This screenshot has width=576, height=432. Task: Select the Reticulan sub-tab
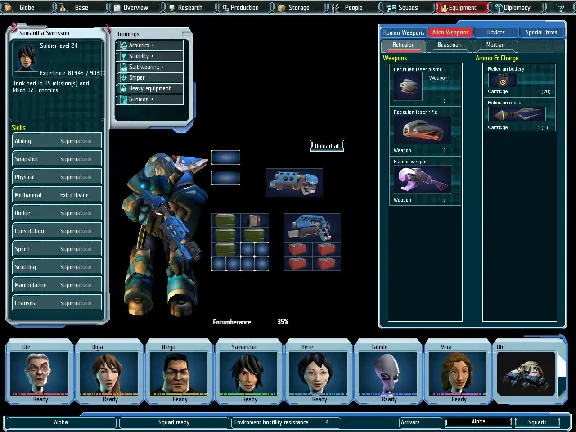pos(403,45)
